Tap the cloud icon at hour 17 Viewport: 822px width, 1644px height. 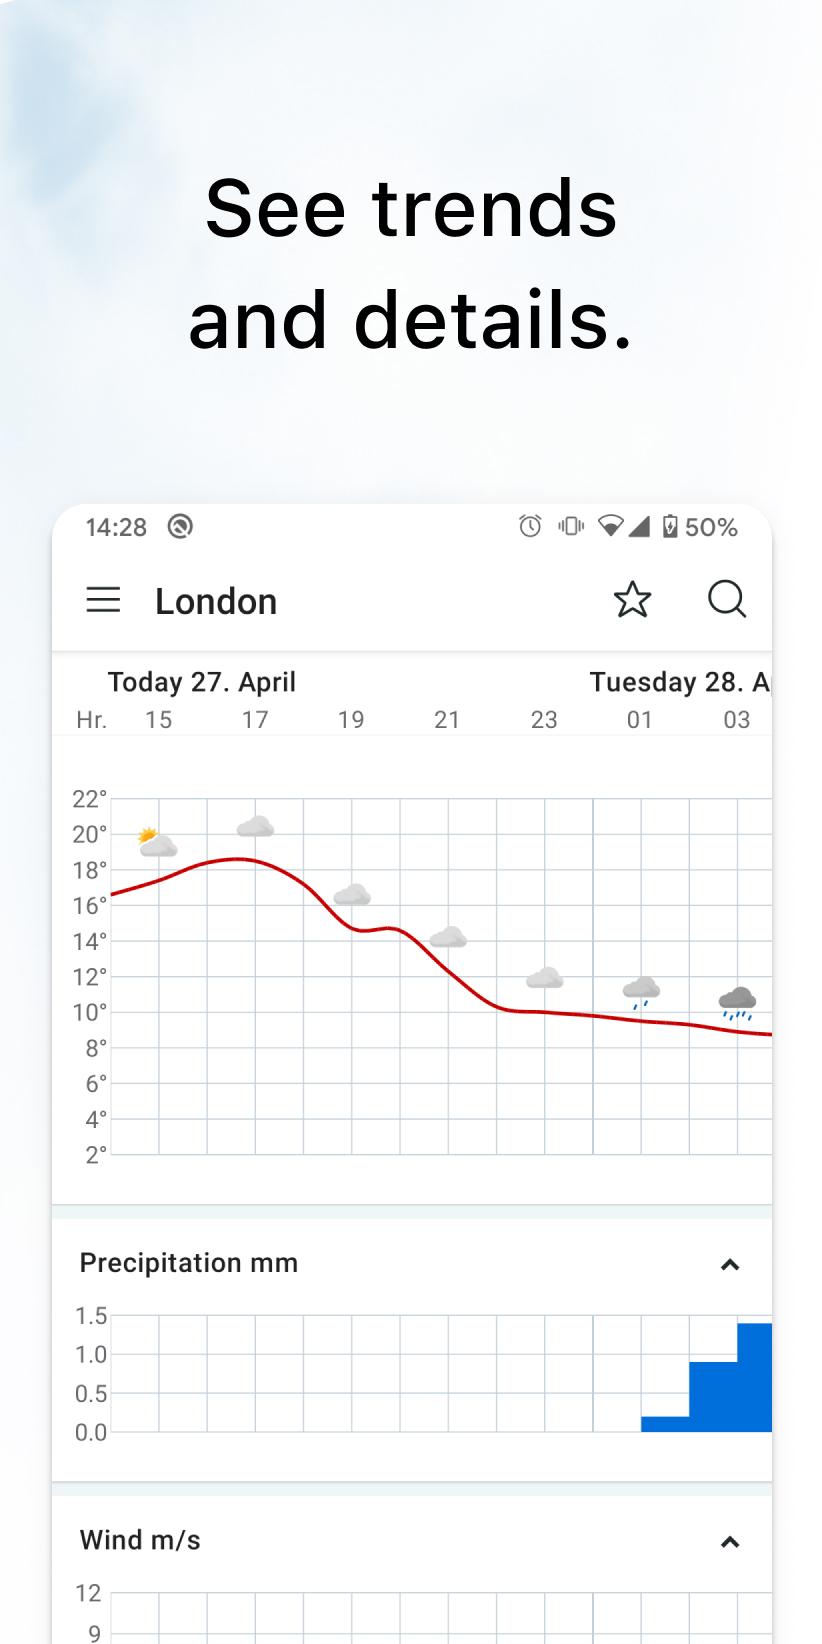pos(255,826)
